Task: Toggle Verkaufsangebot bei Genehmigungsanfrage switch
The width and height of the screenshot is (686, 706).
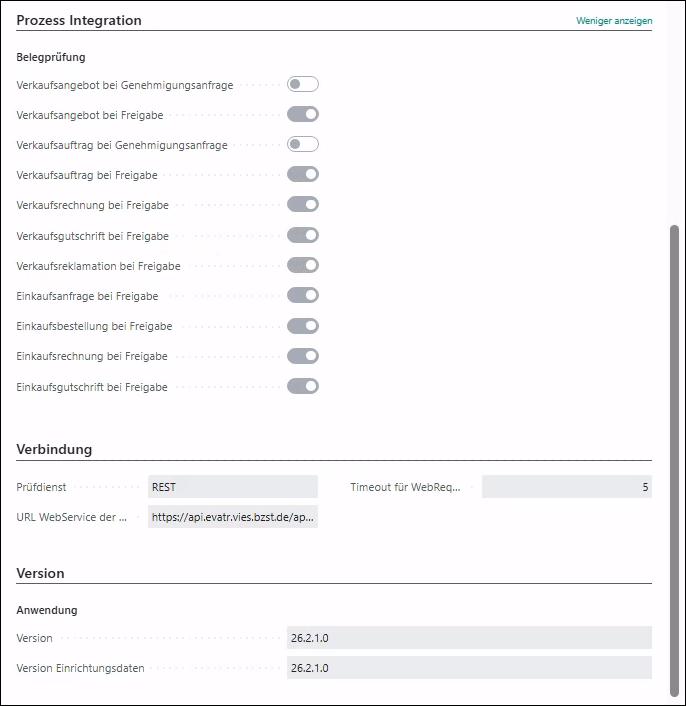Action: point(302,85)
